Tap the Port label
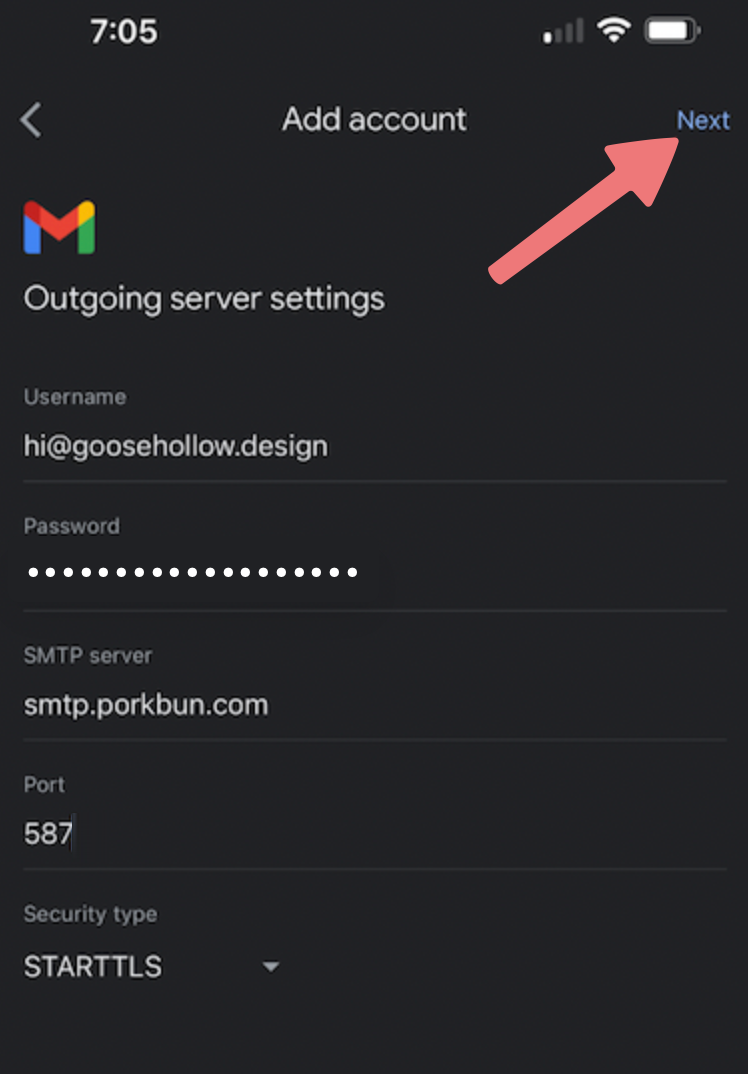The image size is (748, 1074). point(45,784)
